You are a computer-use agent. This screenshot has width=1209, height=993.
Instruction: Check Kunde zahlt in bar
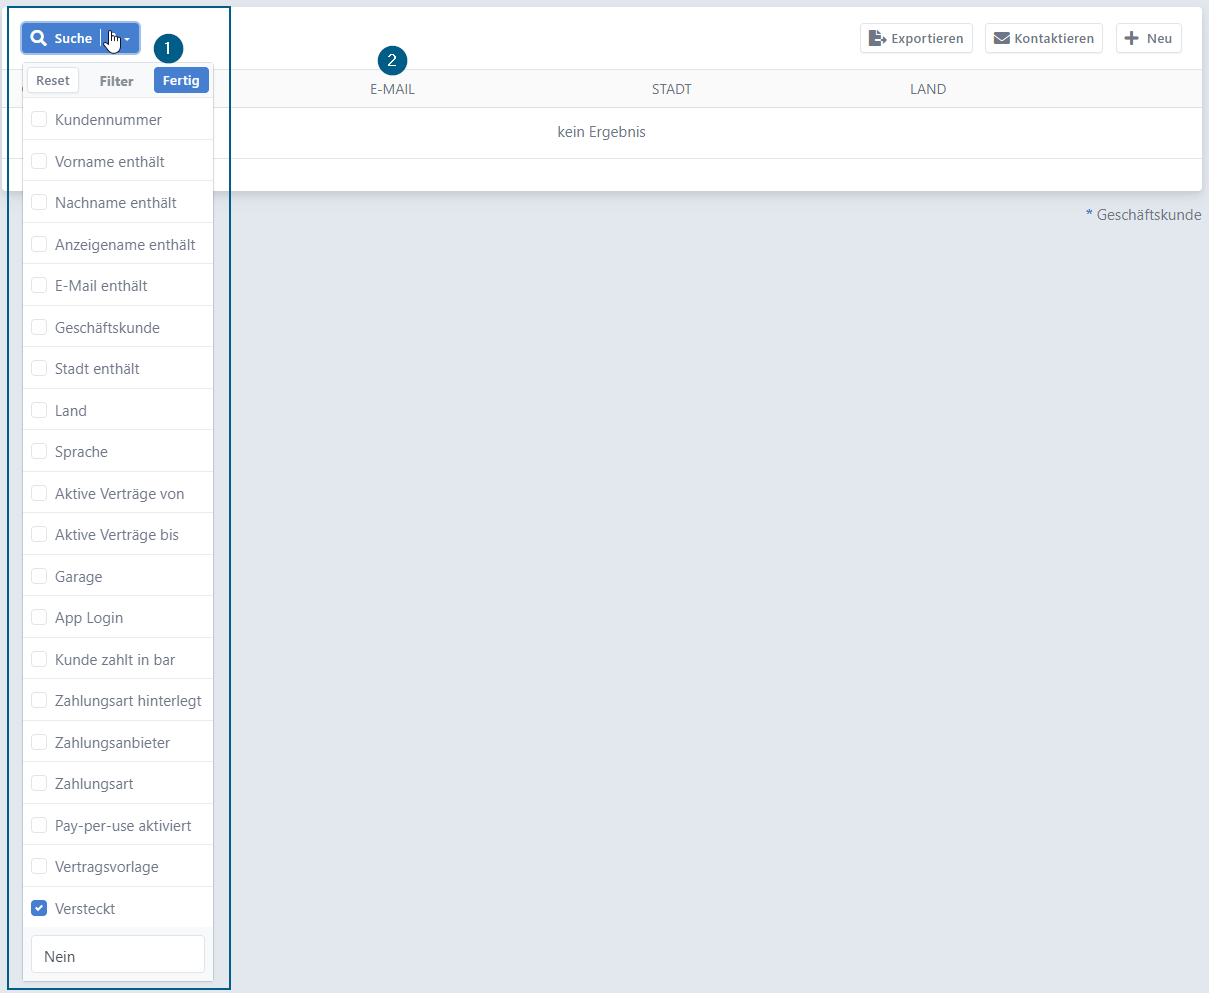click(39, 659)
